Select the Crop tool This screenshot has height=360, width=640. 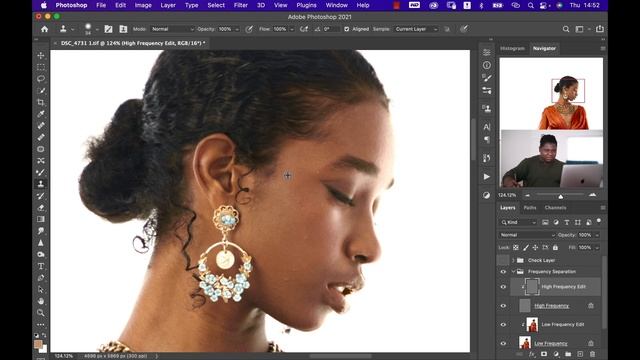[x=41, y=102]
